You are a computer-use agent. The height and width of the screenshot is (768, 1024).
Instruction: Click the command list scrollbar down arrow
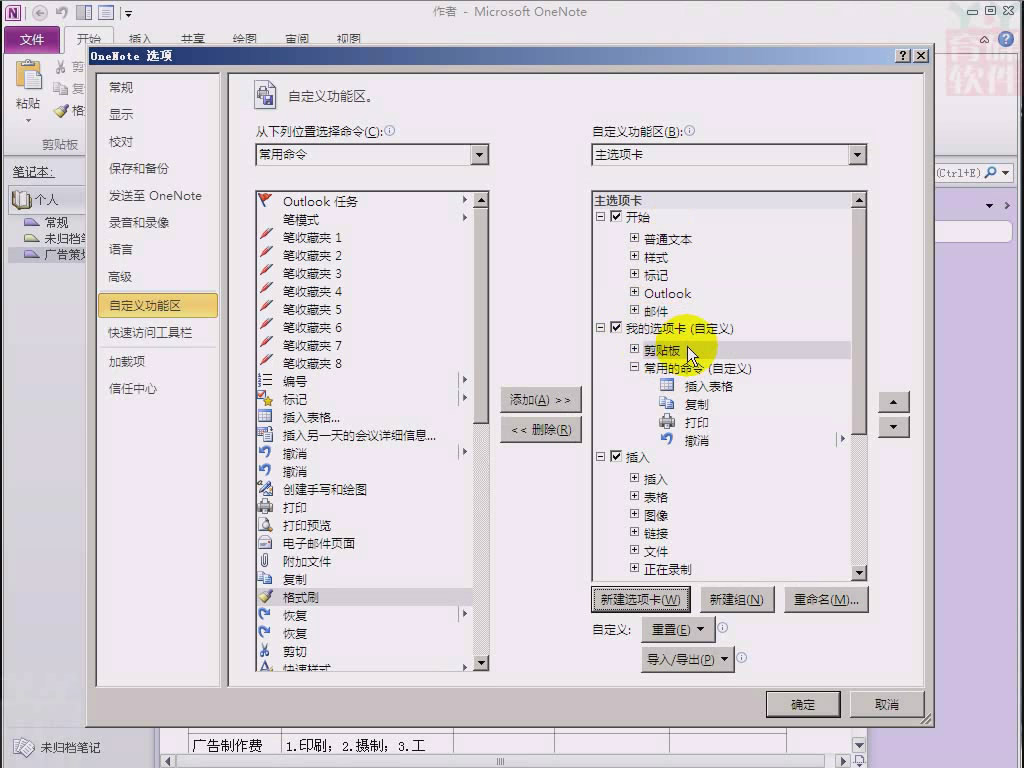tap(481, 663)
